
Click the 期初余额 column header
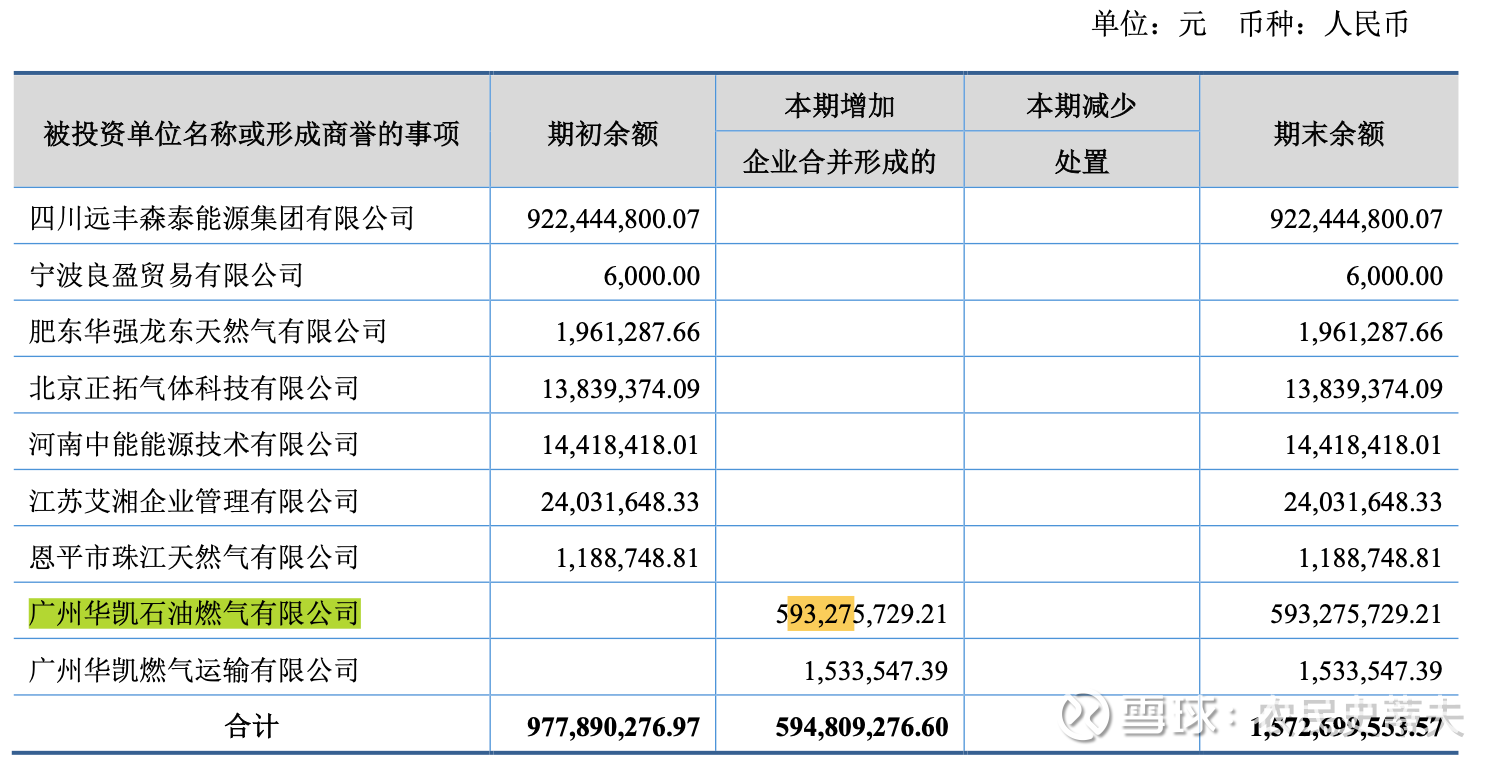tap(603, 133)
